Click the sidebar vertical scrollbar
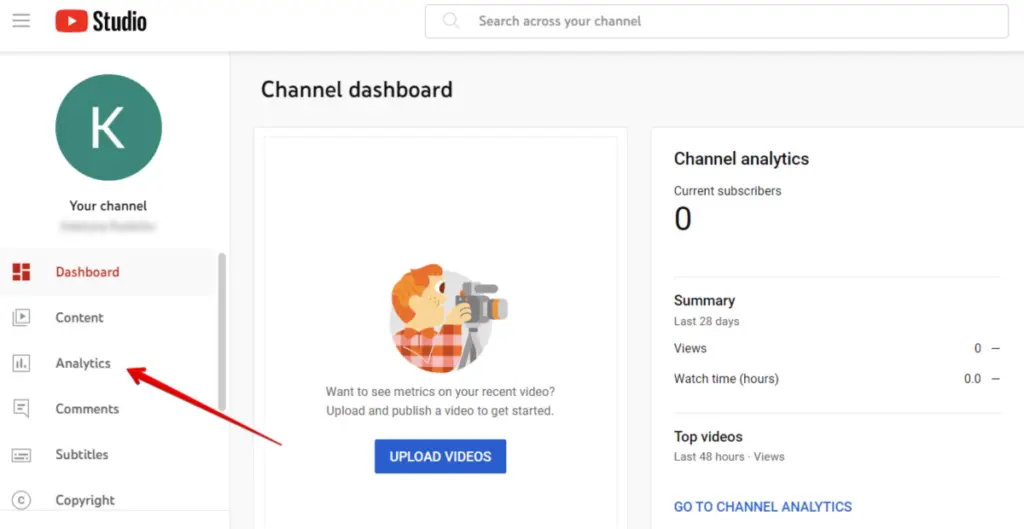 (x=222, y=330)
